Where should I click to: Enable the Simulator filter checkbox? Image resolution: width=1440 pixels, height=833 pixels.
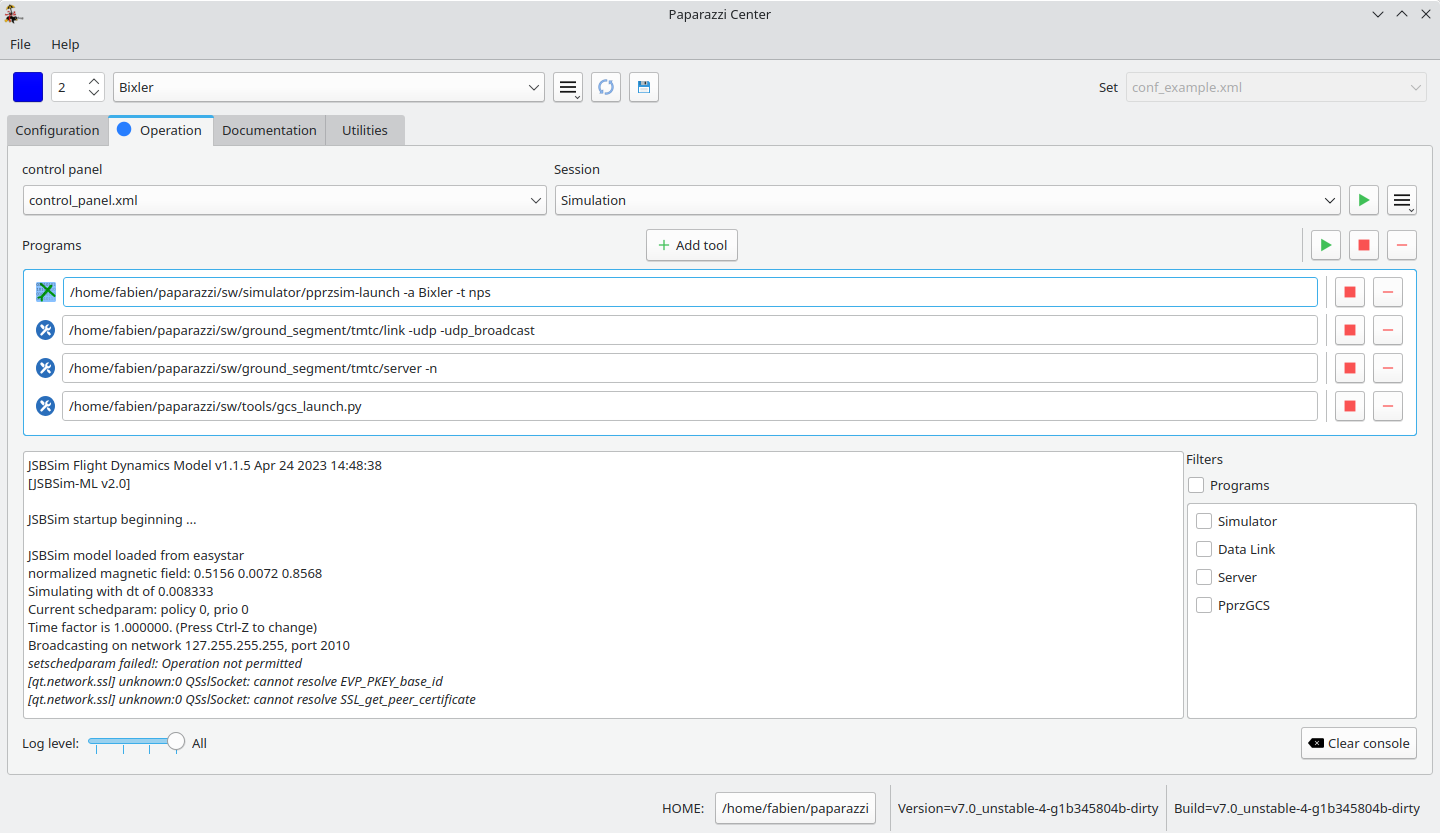point(1204,521)
